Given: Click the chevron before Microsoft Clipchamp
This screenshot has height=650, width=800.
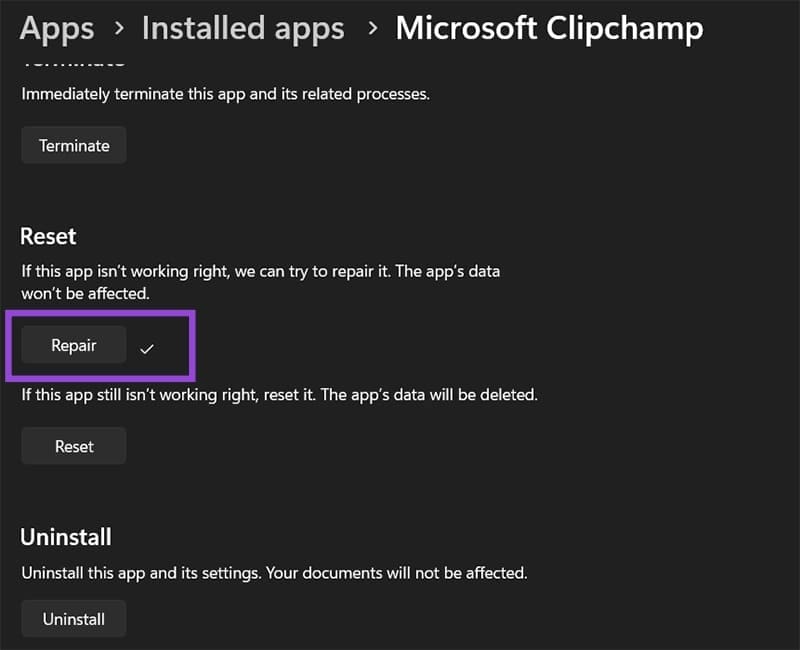Looking at the screenshot, I should tap(372, 28).
